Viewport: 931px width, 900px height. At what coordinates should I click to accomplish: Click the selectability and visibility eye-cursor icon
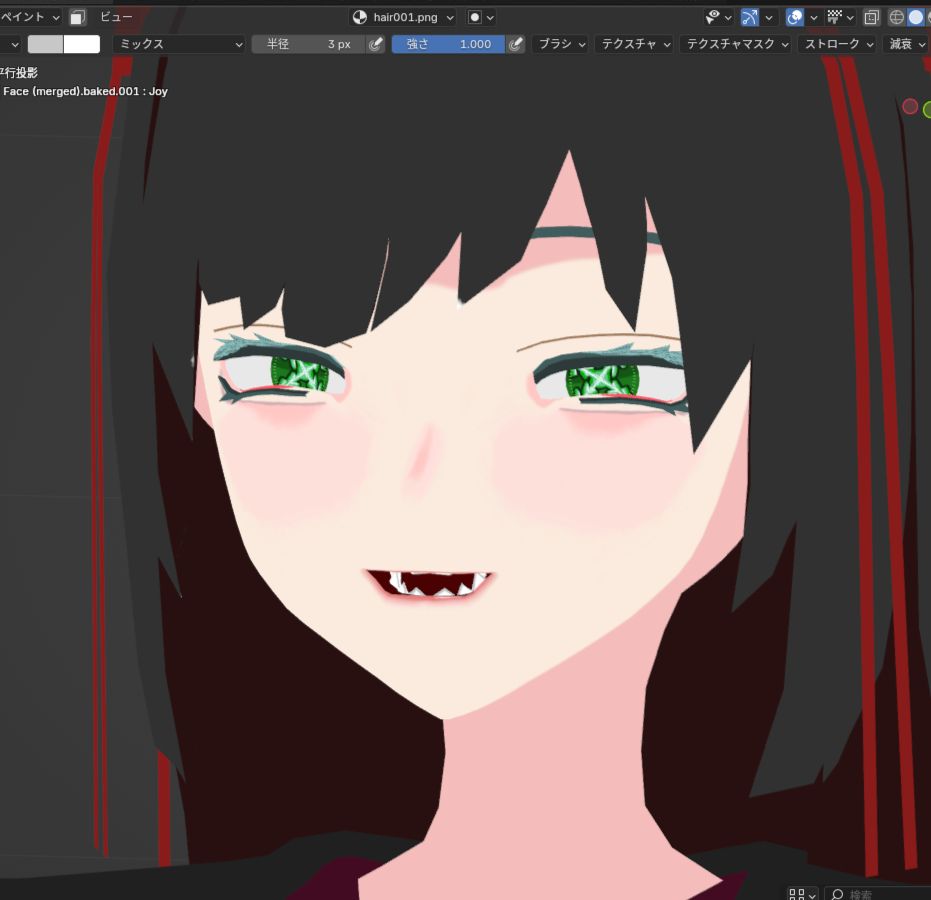712,17
